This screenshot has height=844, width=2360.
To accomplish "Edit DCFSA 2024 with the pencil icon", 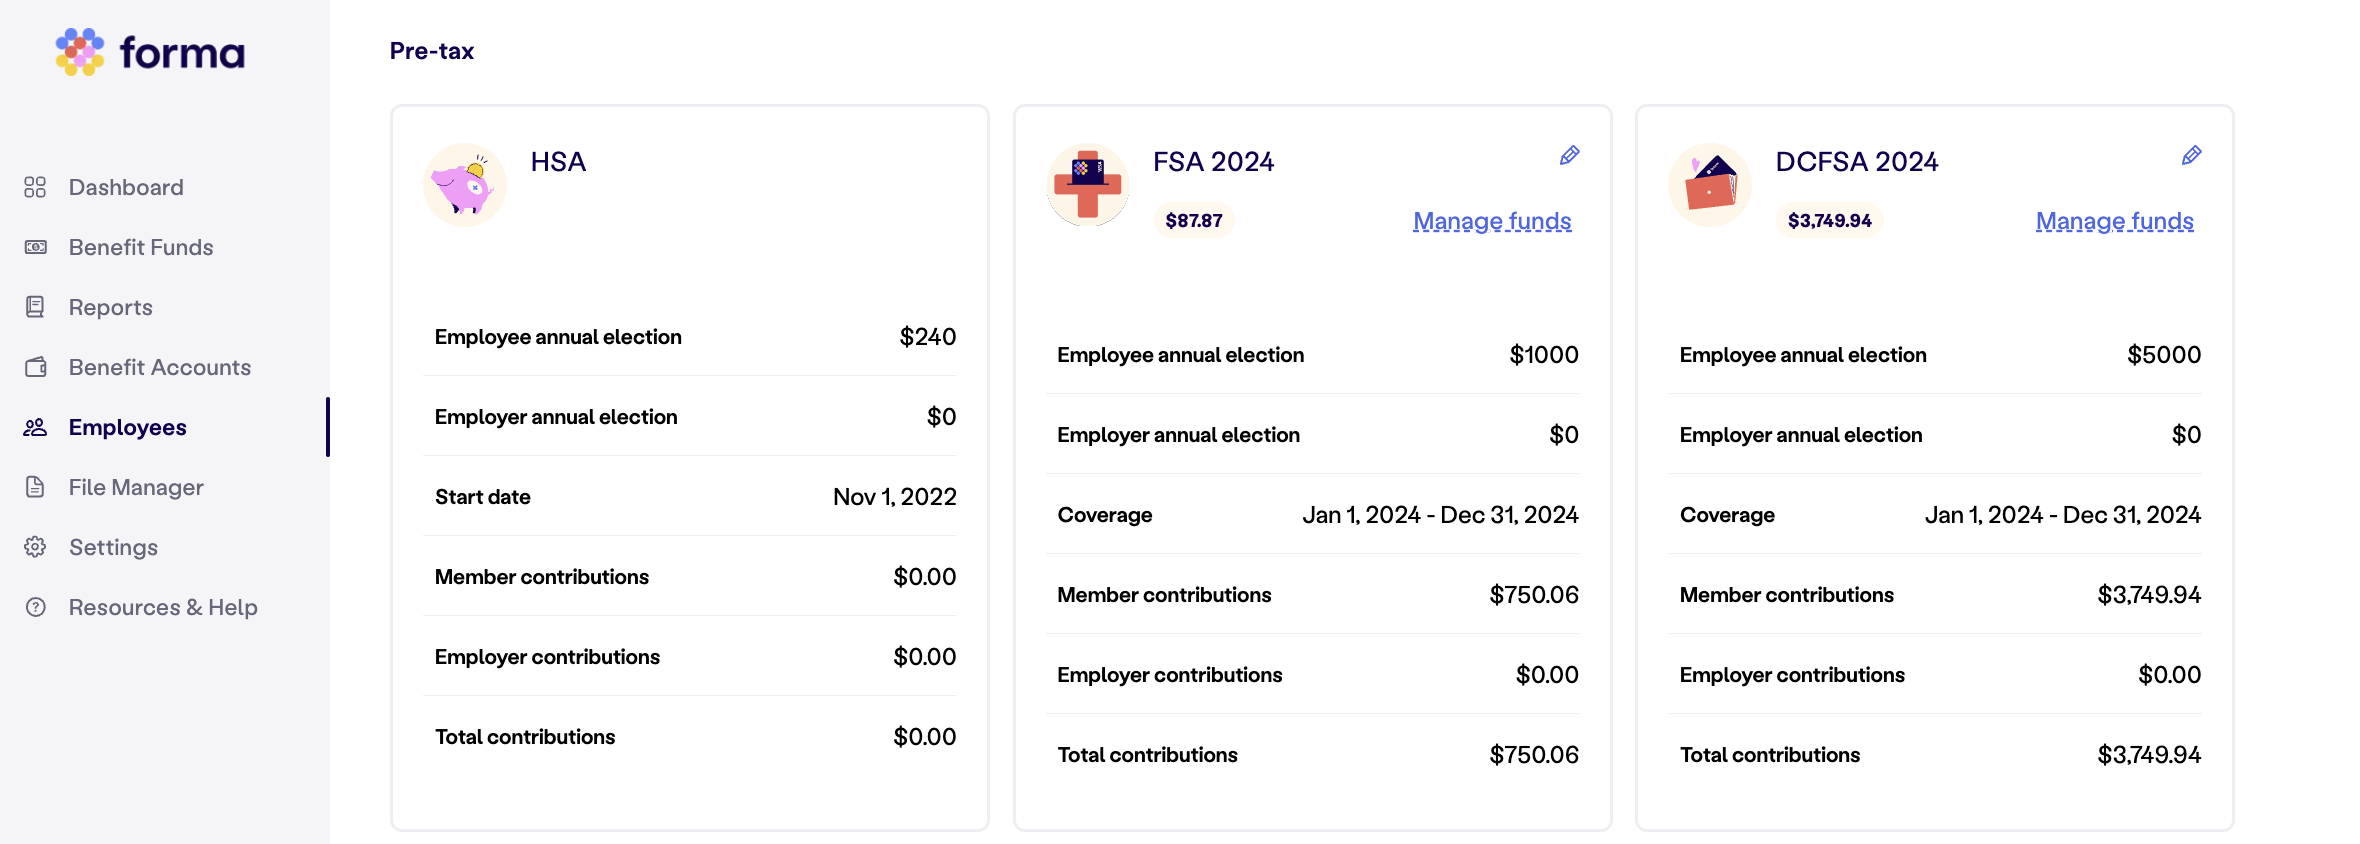I will (x=2191, y=155).
